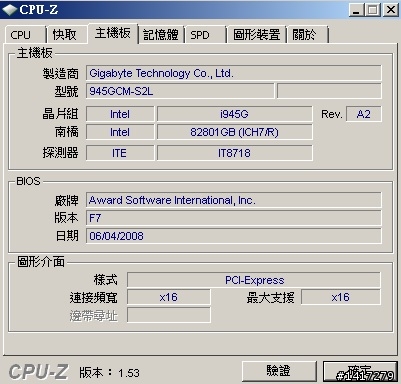
Task: Open the 快取 tab
Action: (67, 35)
